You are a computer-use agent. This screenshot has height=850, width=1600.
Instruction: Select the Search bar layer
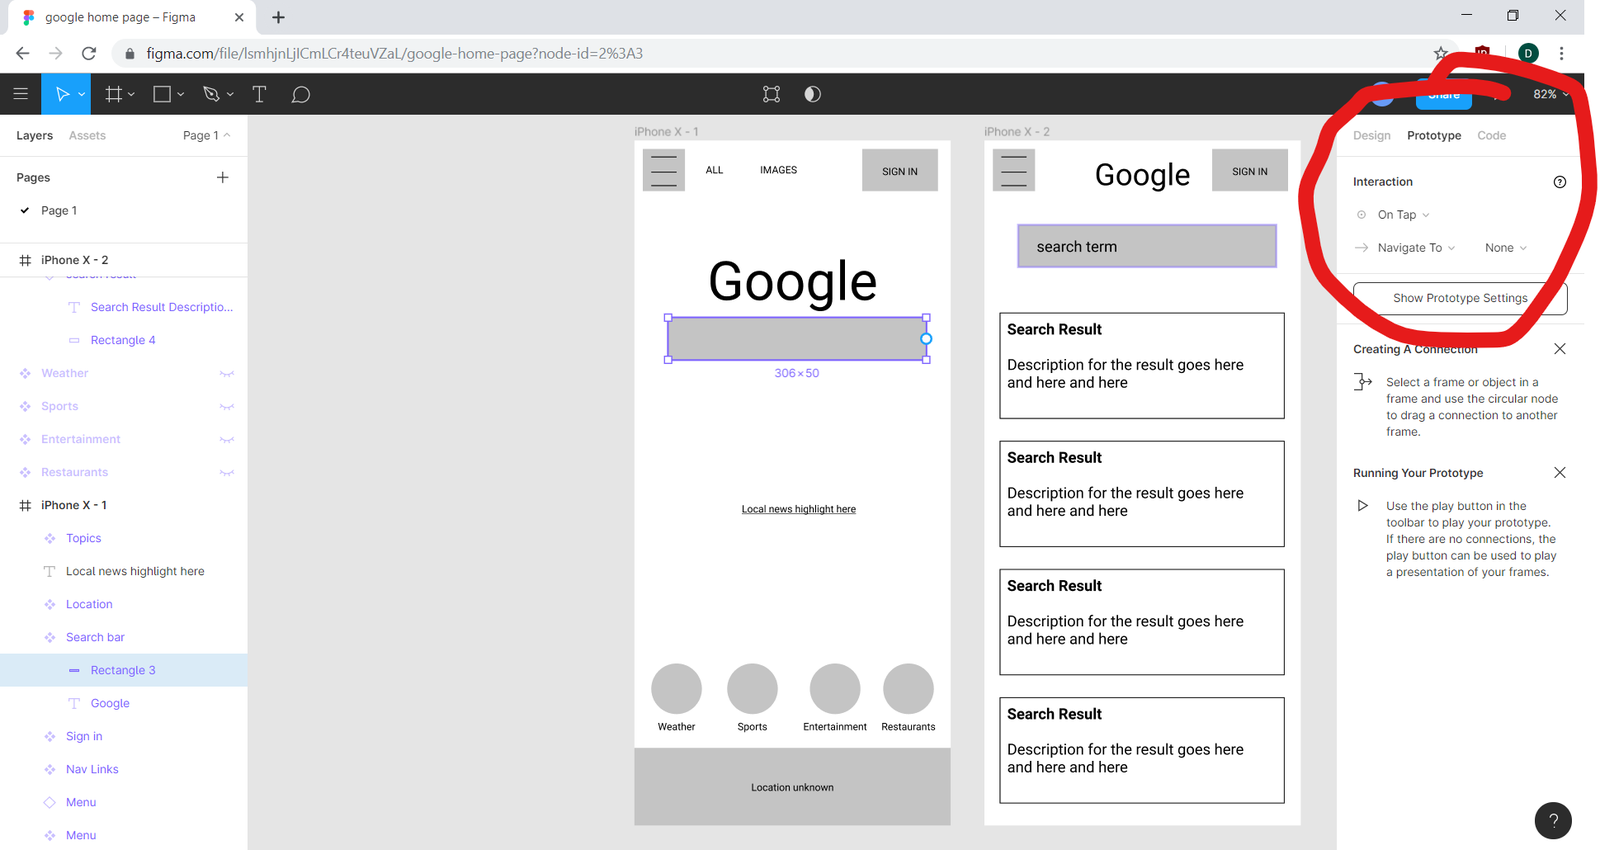95,637
